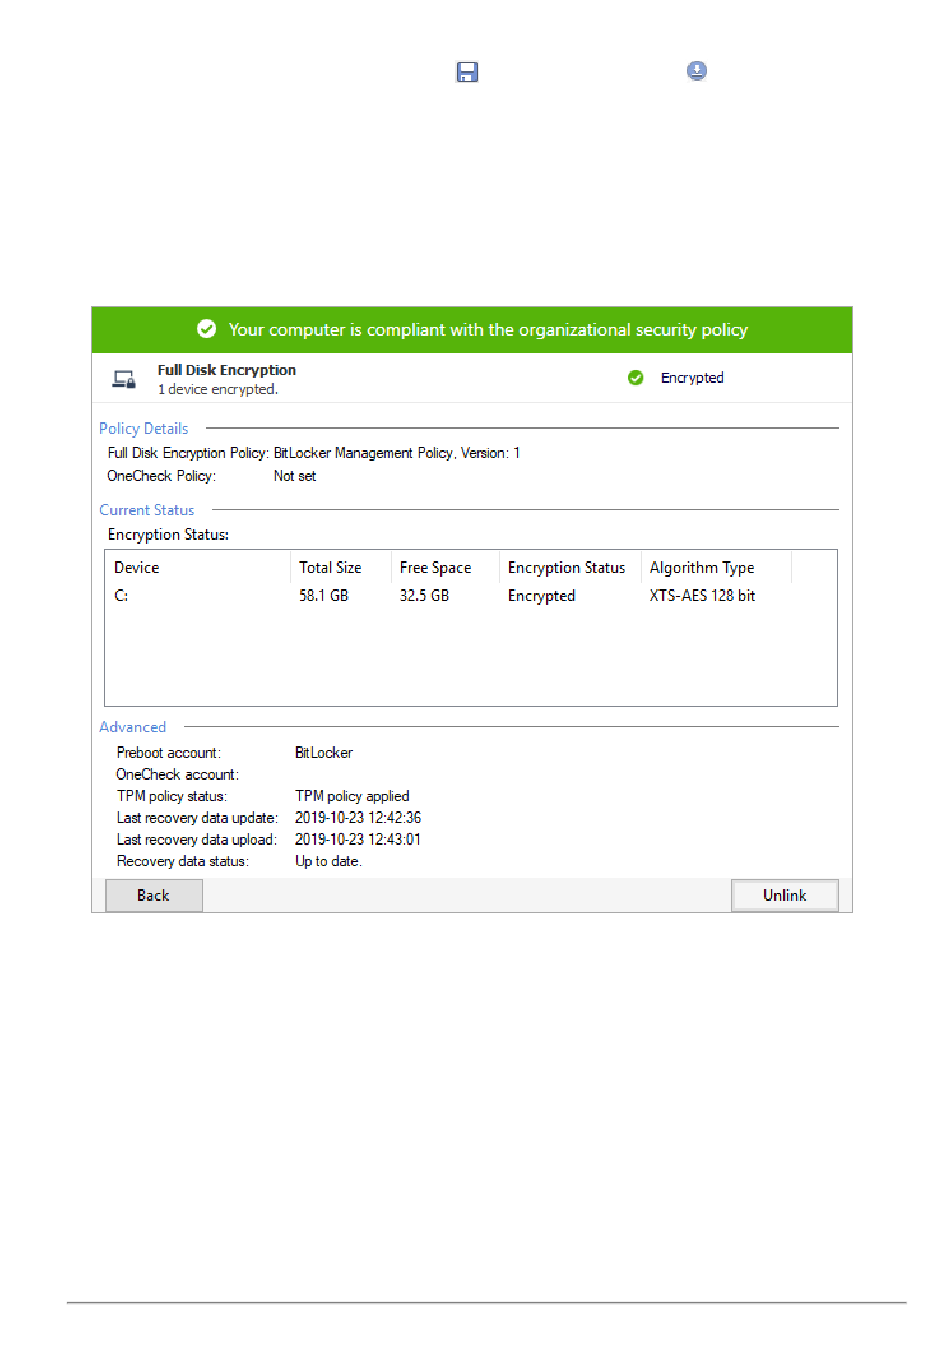Click the Last recovery data update: label
The image size is (950, 1369).
point(197,818)
